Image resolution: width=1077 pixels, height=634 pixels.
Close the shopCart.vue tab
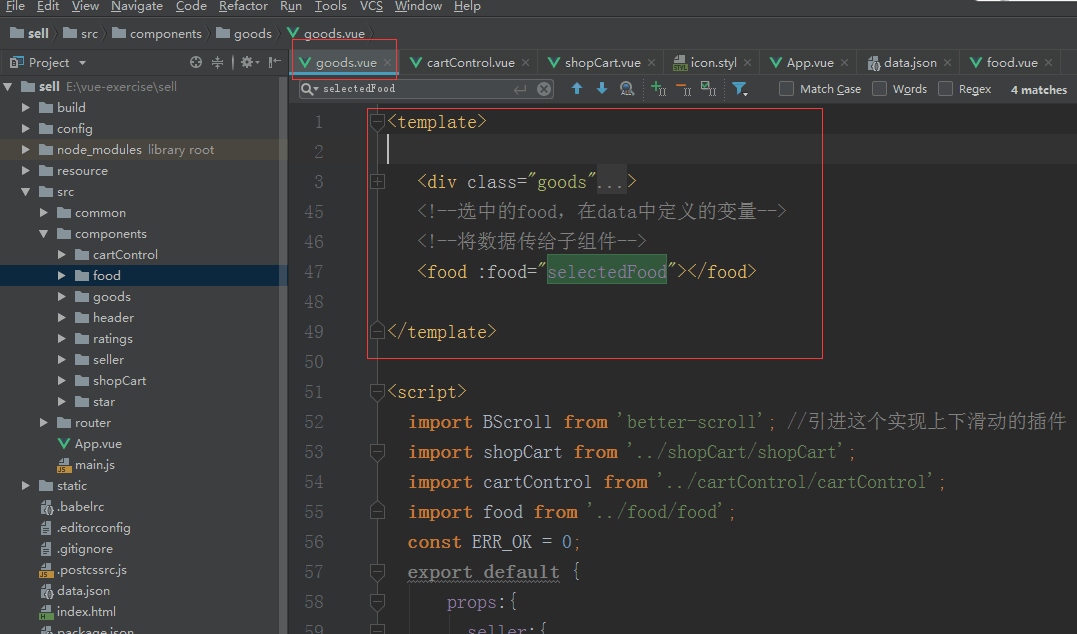pyautogui.click(x=651, y=63)
